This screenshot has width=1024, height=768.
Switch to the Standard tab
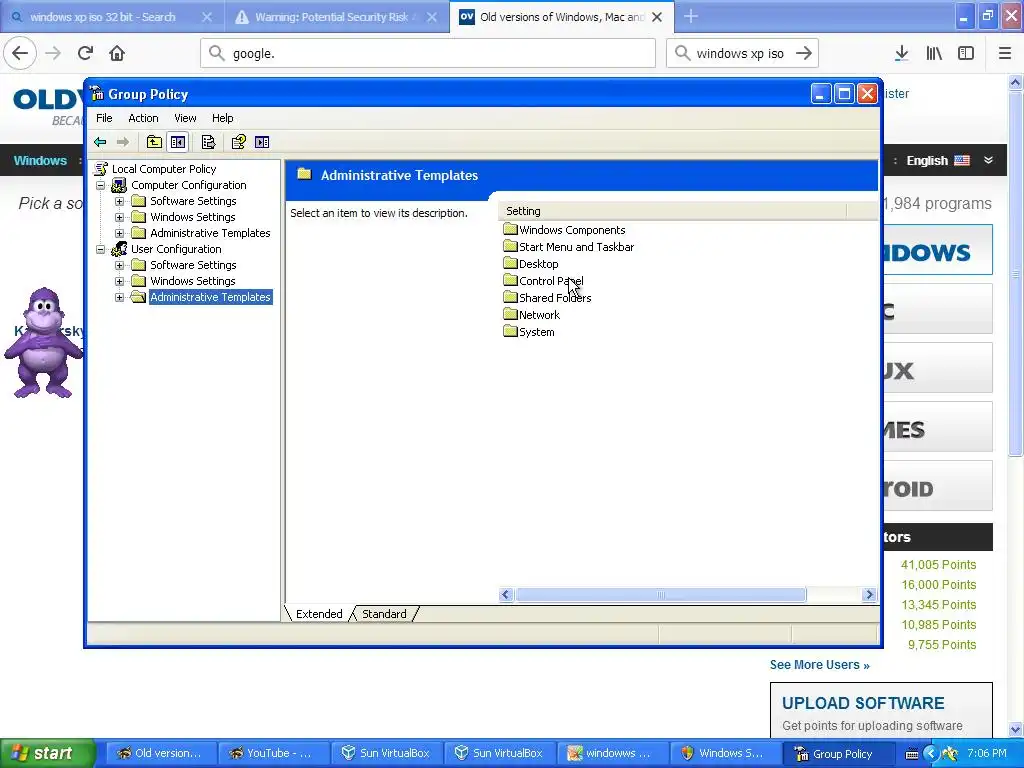[384, 614]
